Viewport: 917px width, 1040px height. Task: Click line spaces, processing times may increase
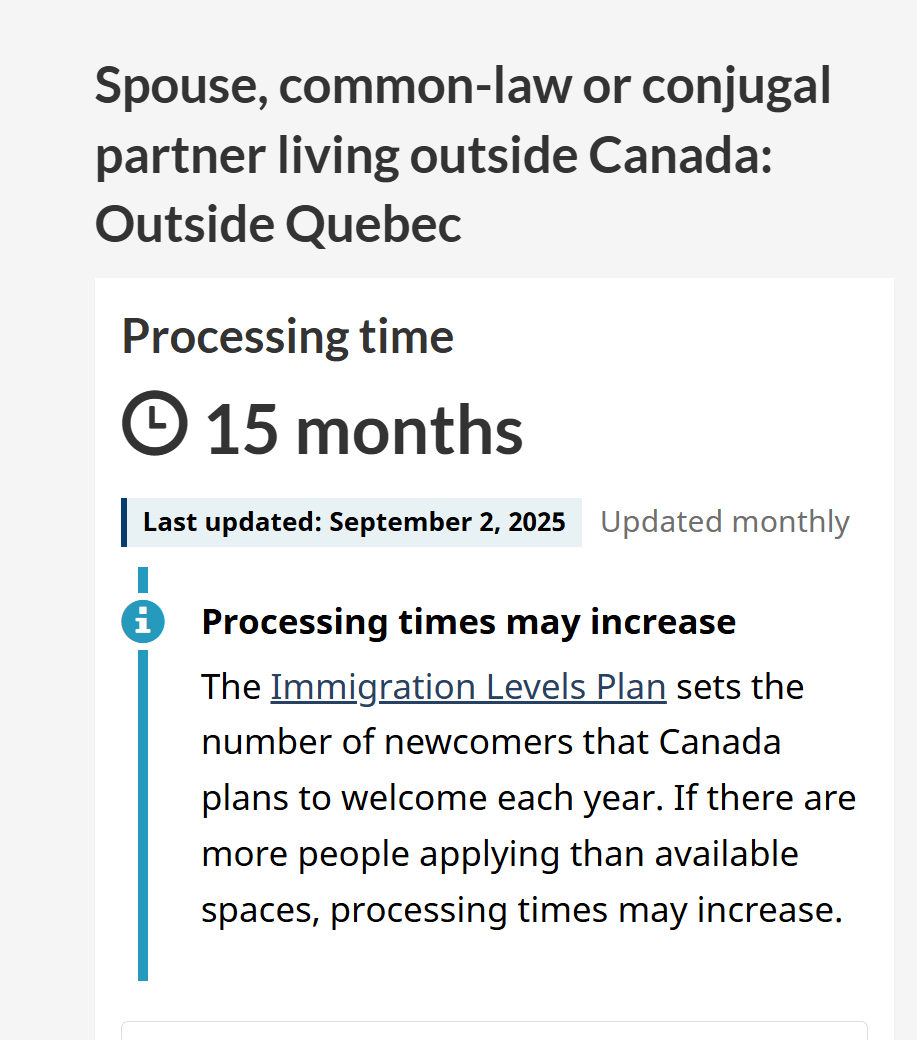tap(522, 909)
